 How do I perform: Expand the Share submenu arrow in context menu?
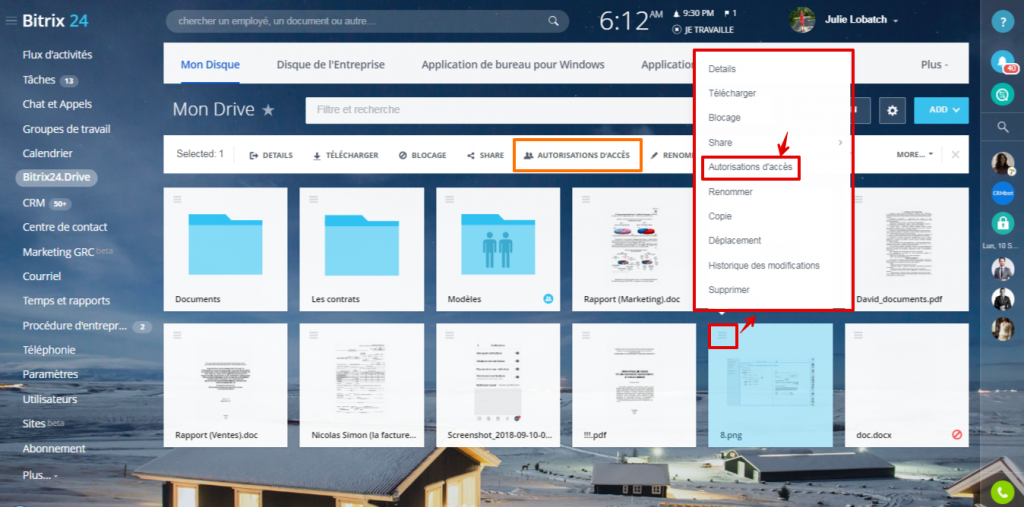(x=840, y=142)
